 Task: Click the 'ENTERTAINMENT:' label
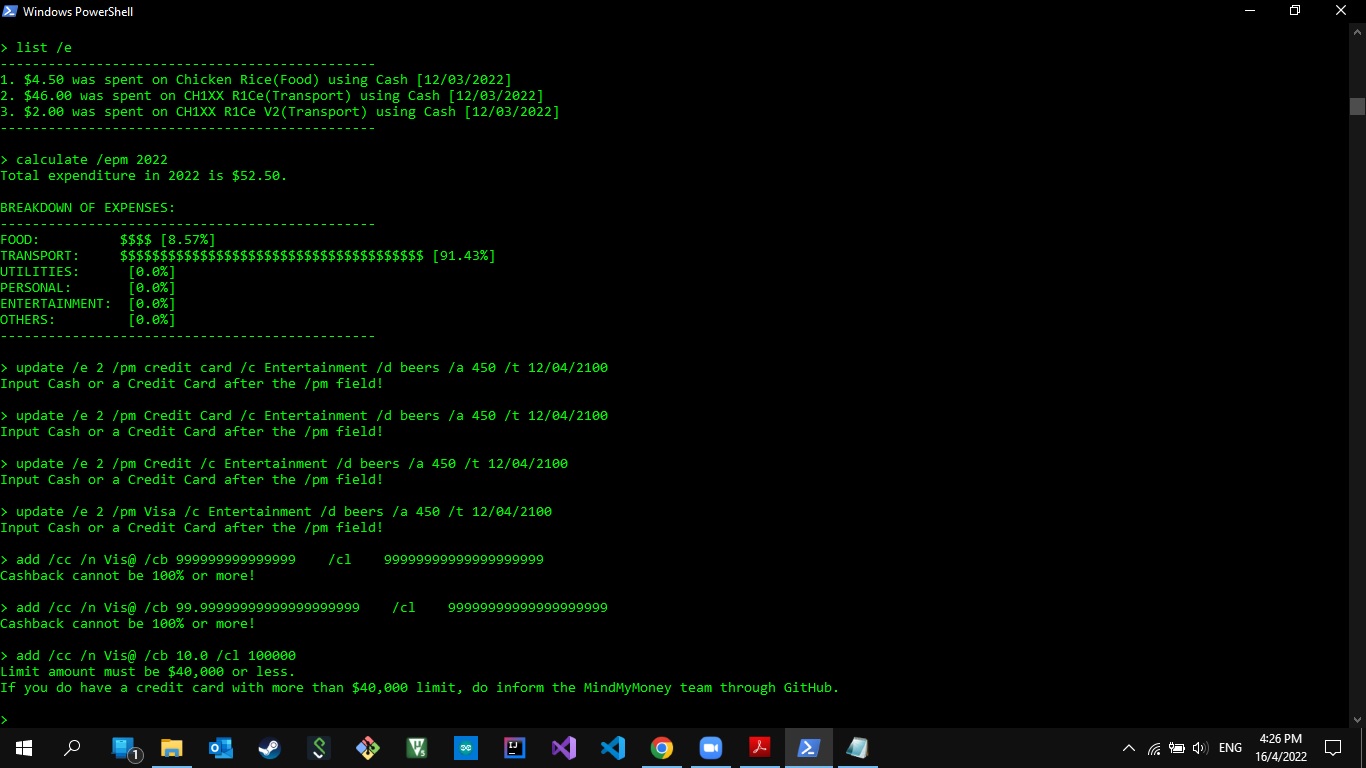coord(56,303)
